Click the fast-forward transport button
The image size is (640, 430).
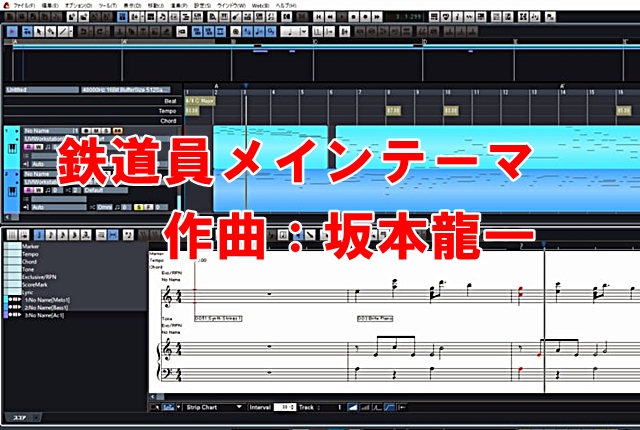tap(377, 17)
